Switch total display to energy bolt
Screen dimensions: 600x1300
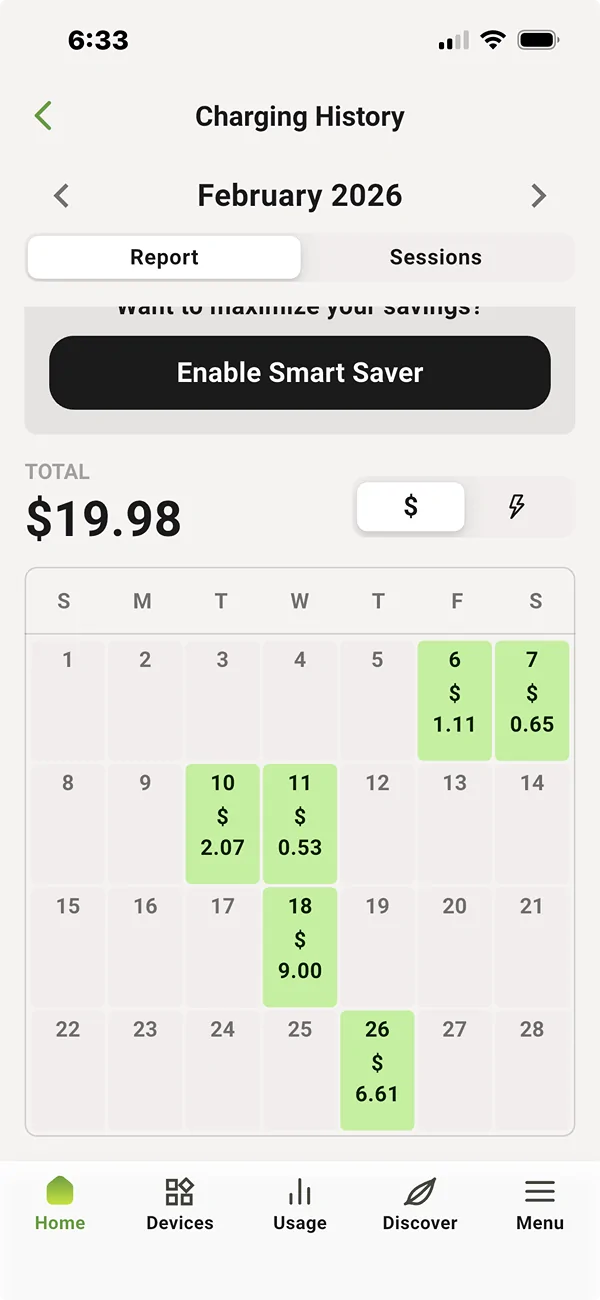[x=517, y=507]
